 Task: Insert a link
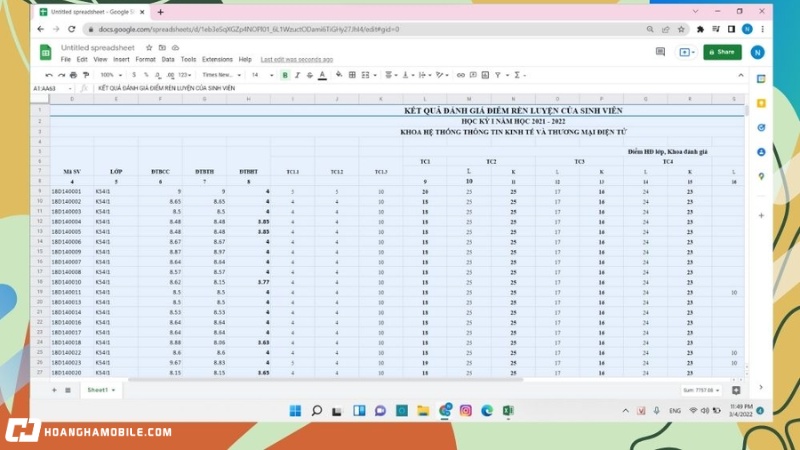[x=461, y=75]
